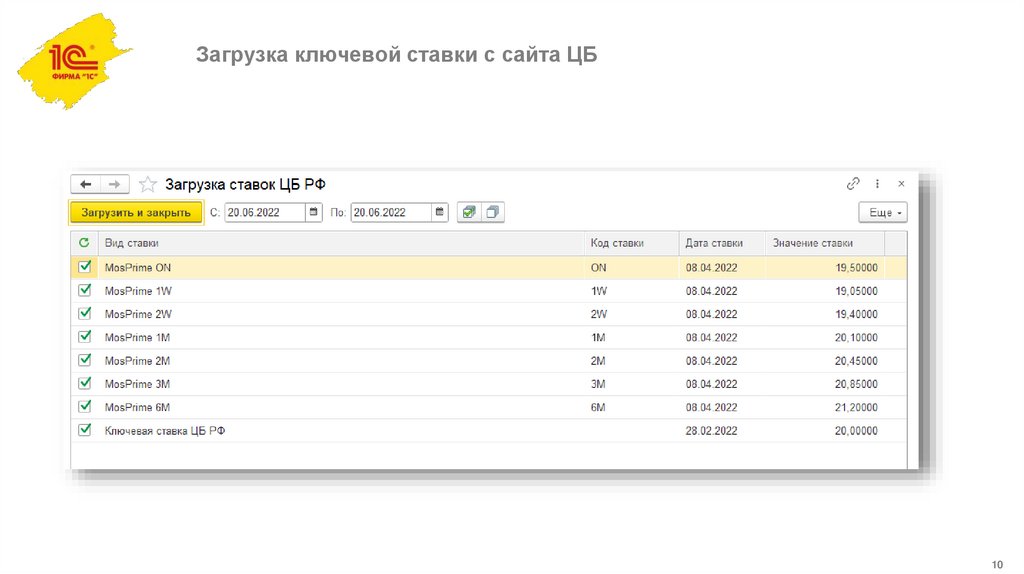The height and width of the screenshot is (574, 1024).
Task: Uncheck the MosPrime 3M row checkbox
Action: [84, 383]
